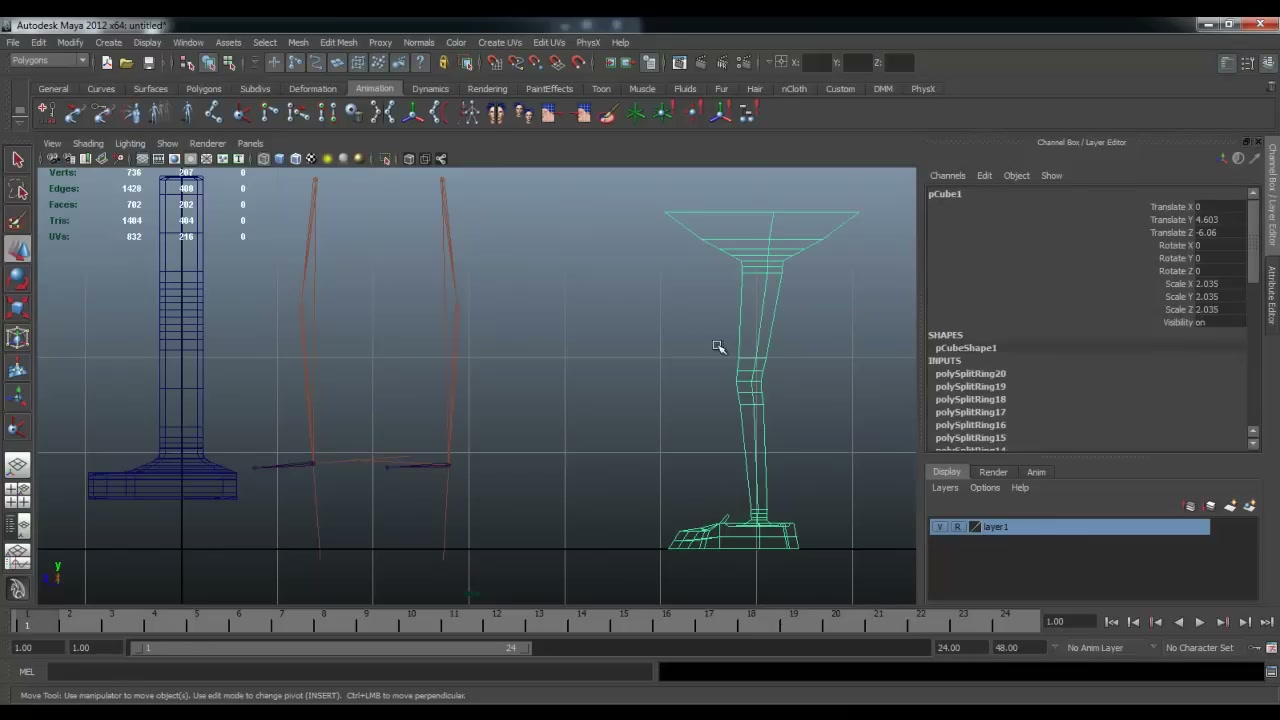Image resolution: width=1280 pixels, height=720 pixels.
Task: Open the No Character Set dropdown
Action: pyautogui.click(x=1206, y=648)
